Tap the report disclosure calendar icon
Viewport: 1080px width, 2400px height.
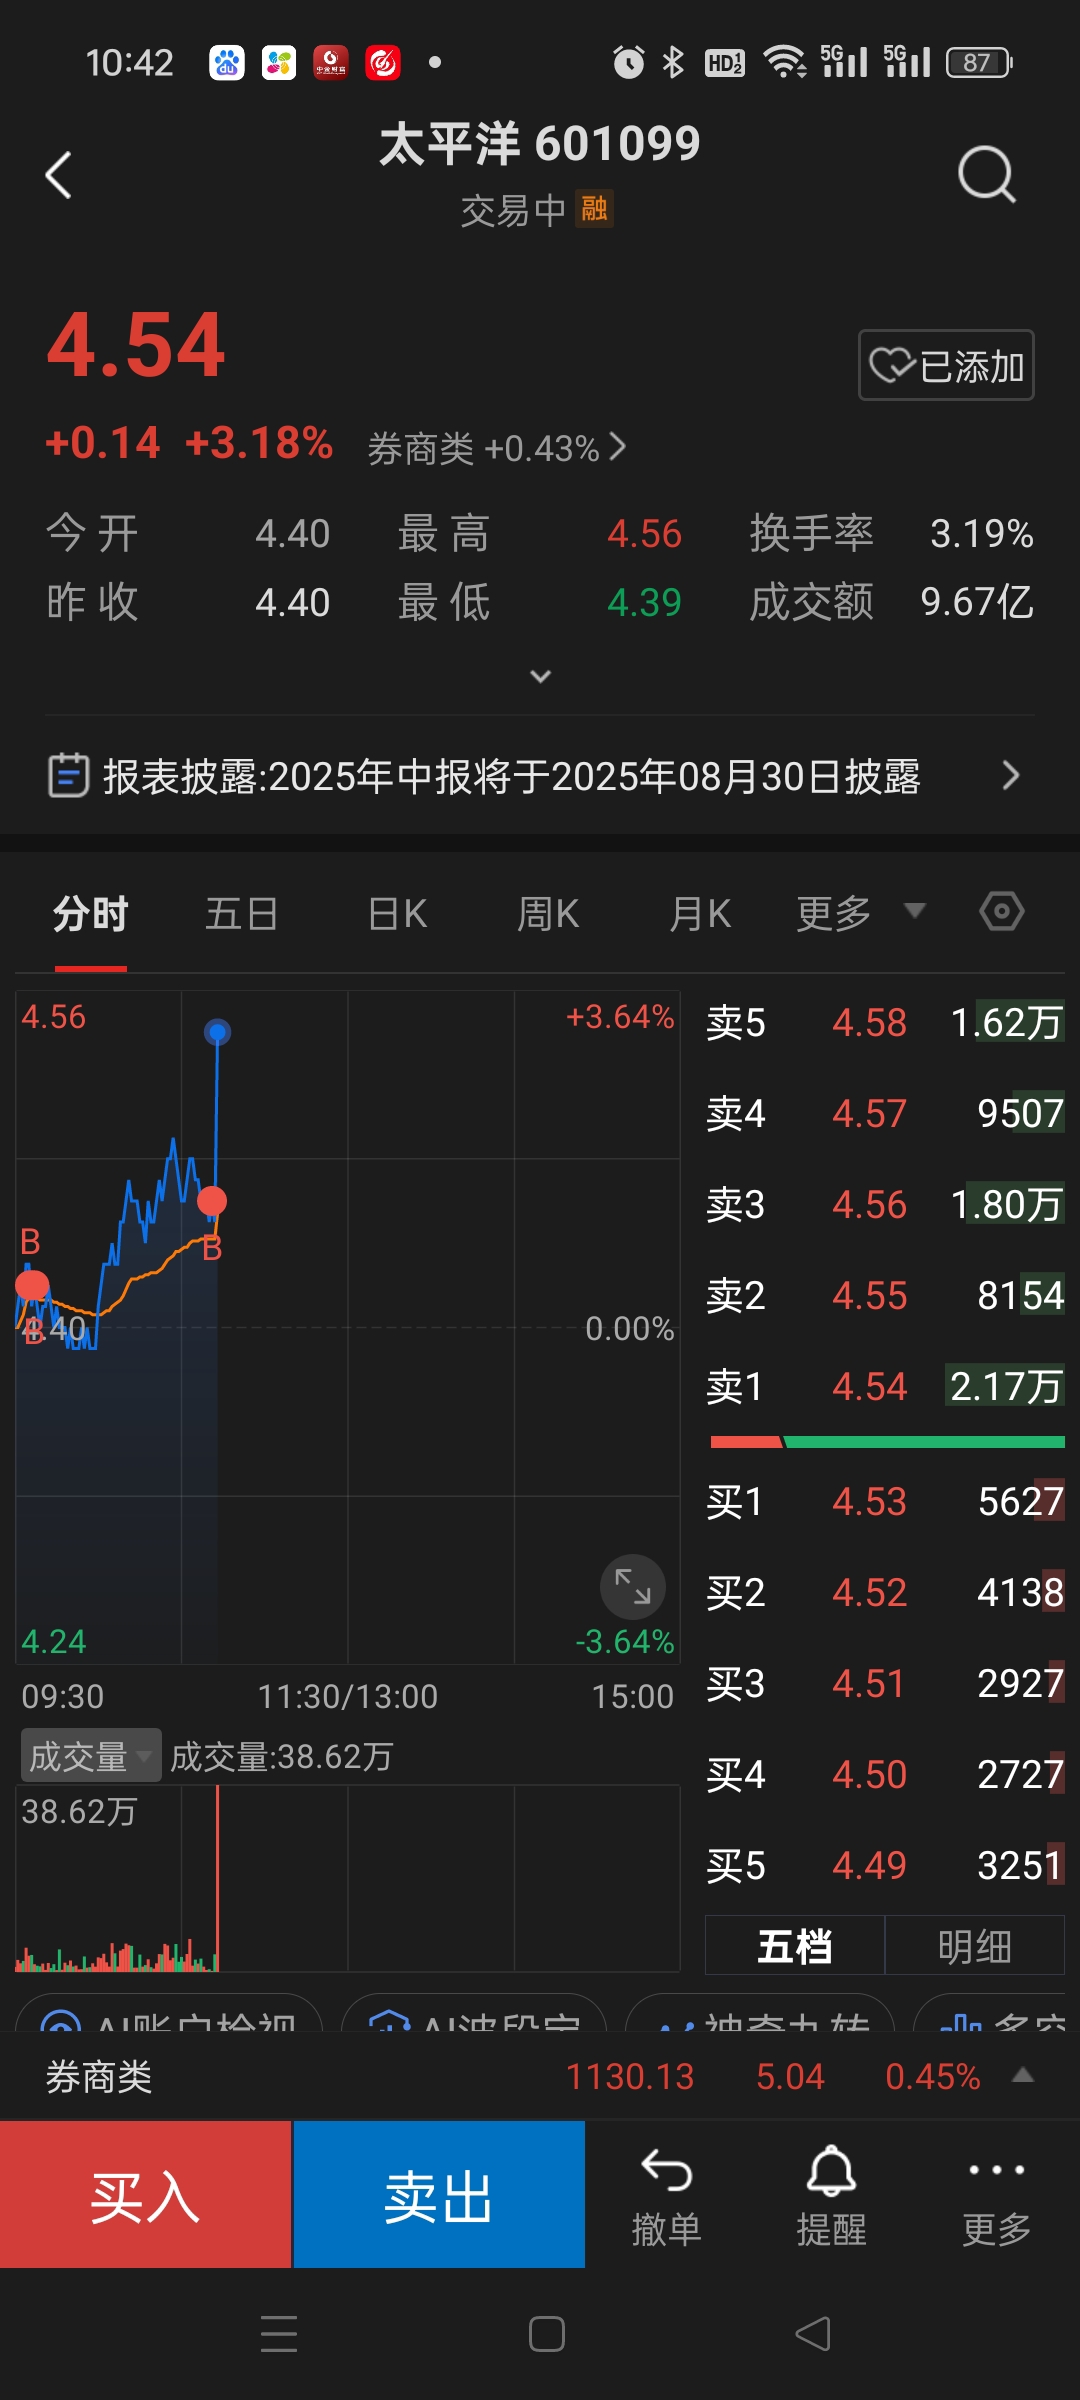click(69, 775)
